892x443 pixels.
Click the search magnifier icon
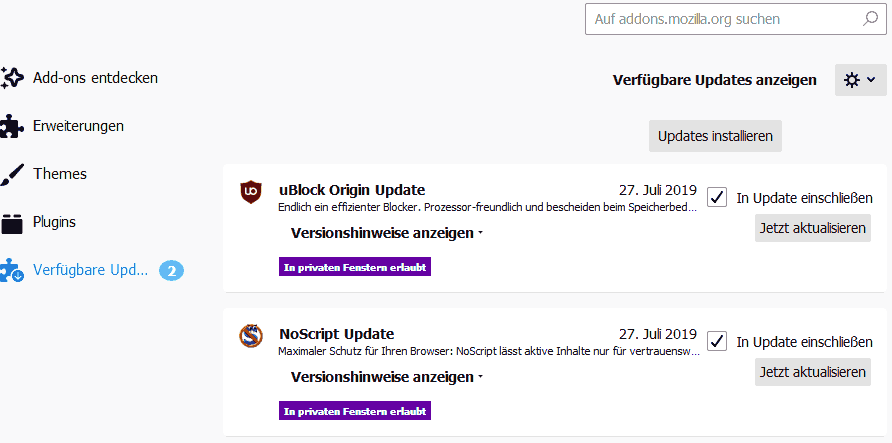(x=869, y=19)
